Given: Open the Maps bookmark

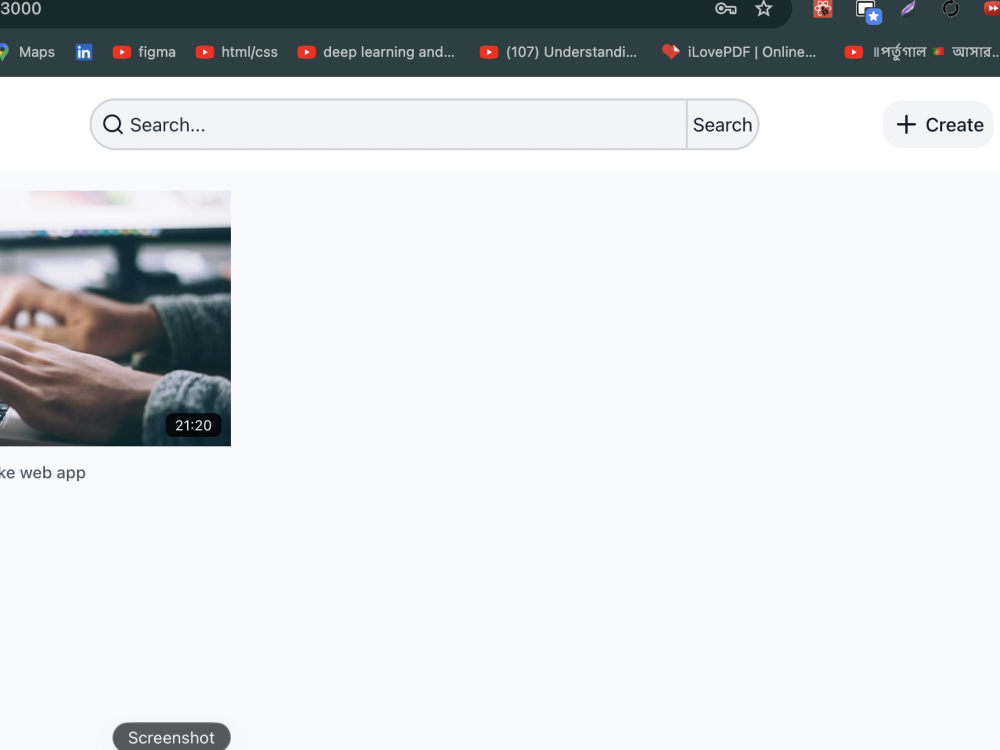Looking at the screenshot, I should [27, 52].
